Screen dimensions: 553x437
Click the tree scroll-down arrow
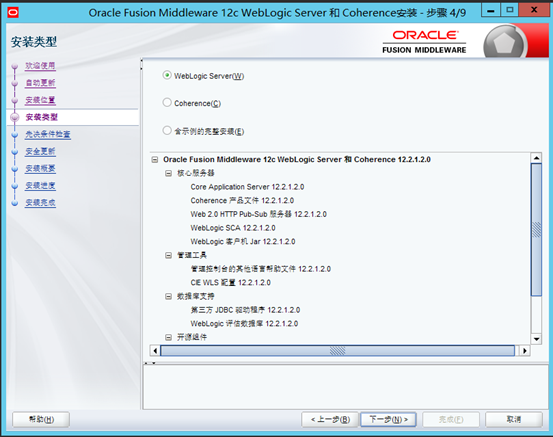click(x=536, y=339)
